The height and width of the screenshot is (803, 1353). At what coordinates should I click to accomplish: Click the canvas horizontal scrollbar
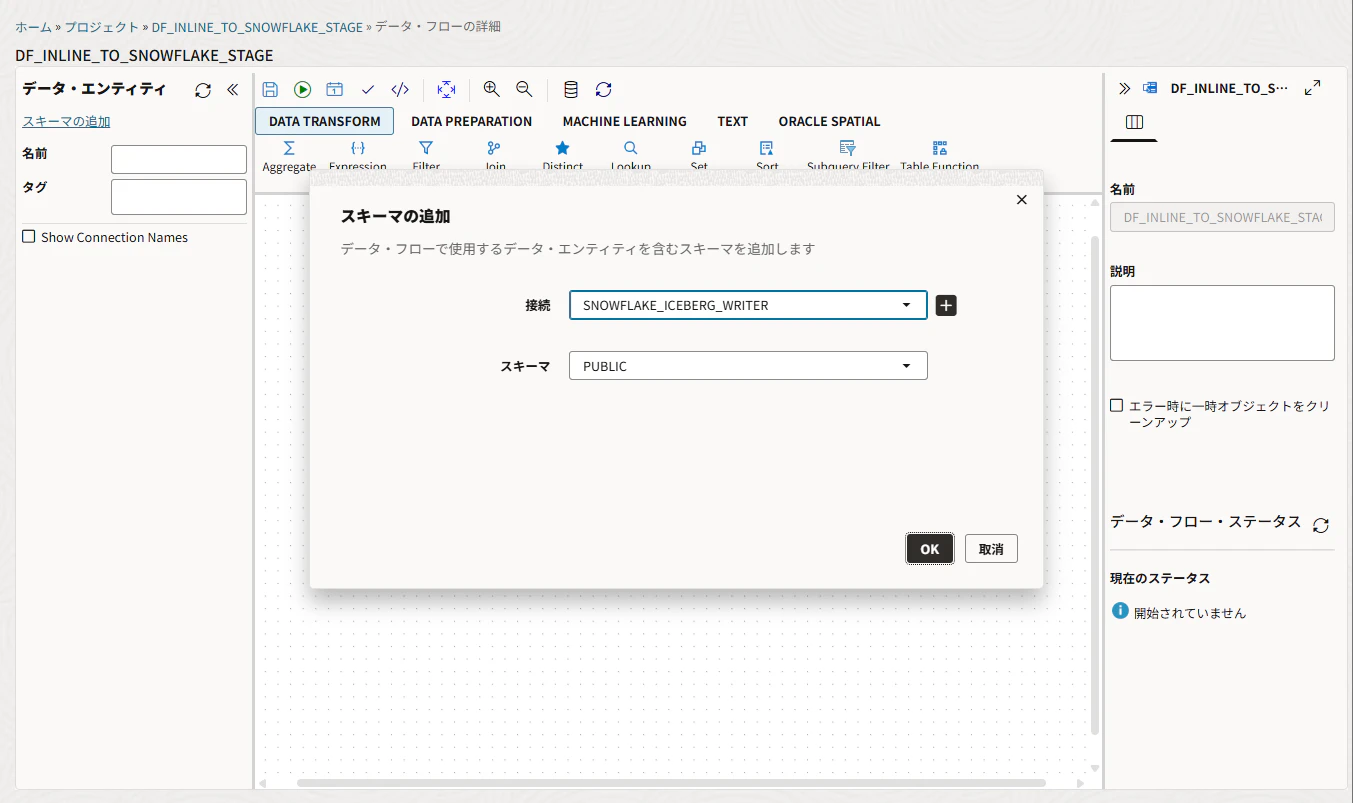pos(671,783)
